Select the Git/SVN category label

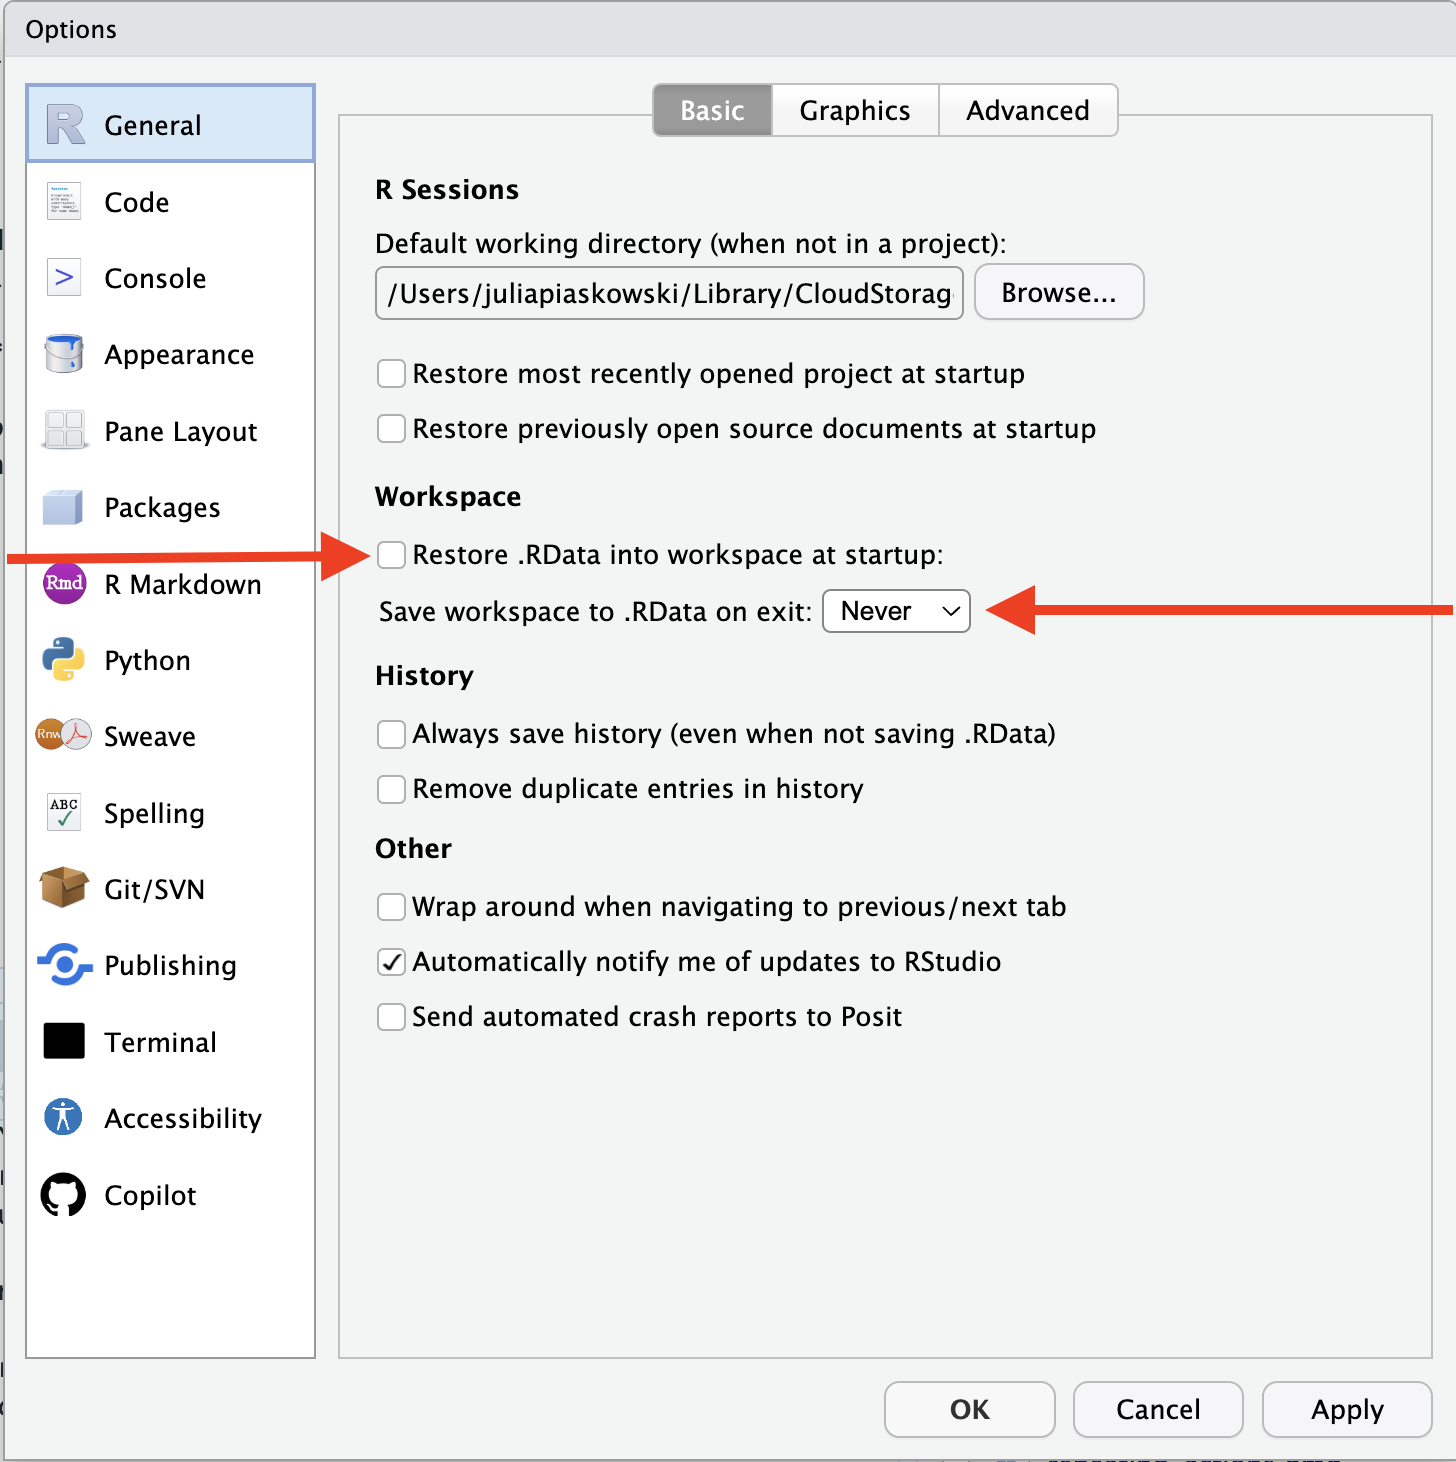point(154,890)
